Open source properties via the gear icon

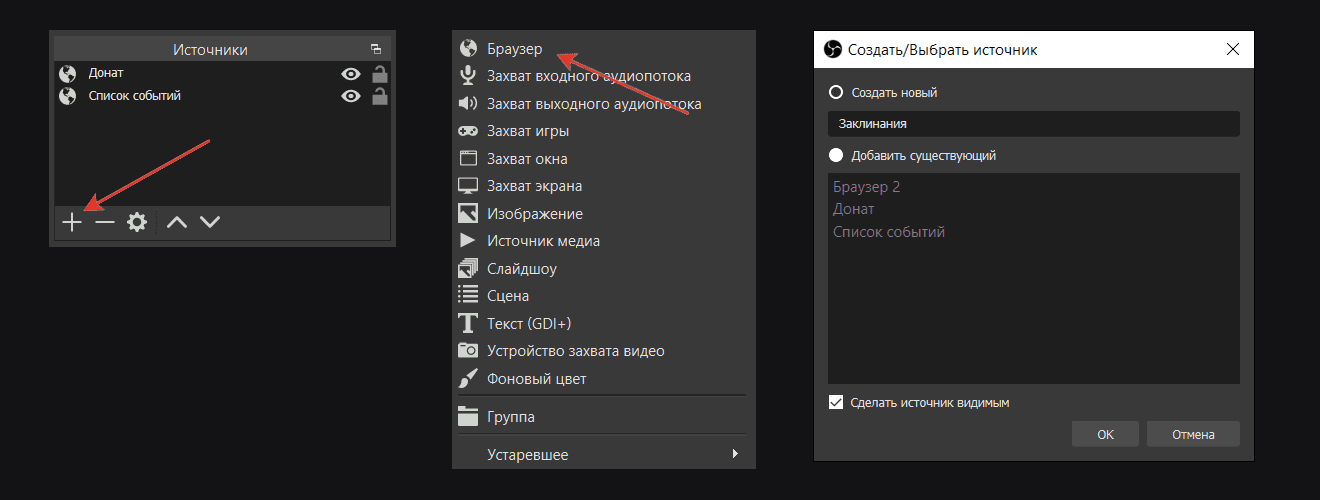coord(137,222)
